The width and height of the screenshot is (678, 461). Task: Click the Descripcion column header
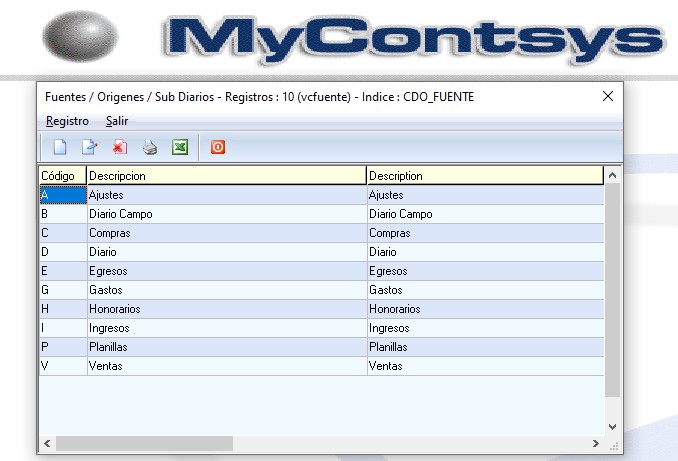point(226,175)
